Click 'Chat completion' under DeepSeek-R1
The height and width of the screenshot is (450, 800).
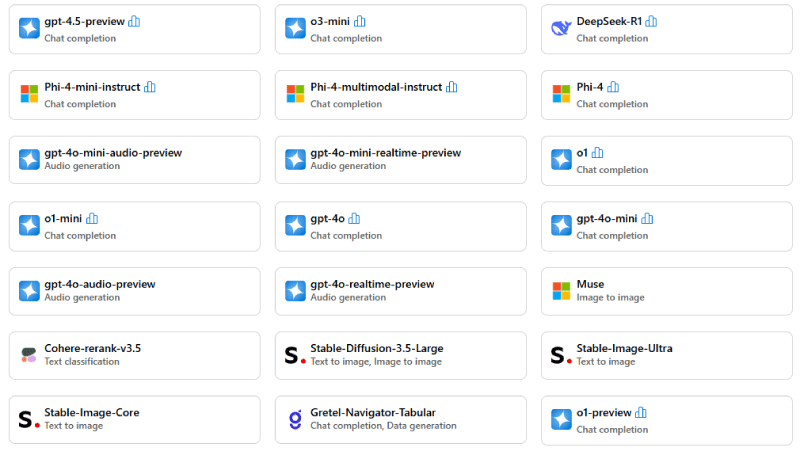(x=612, y=38)
